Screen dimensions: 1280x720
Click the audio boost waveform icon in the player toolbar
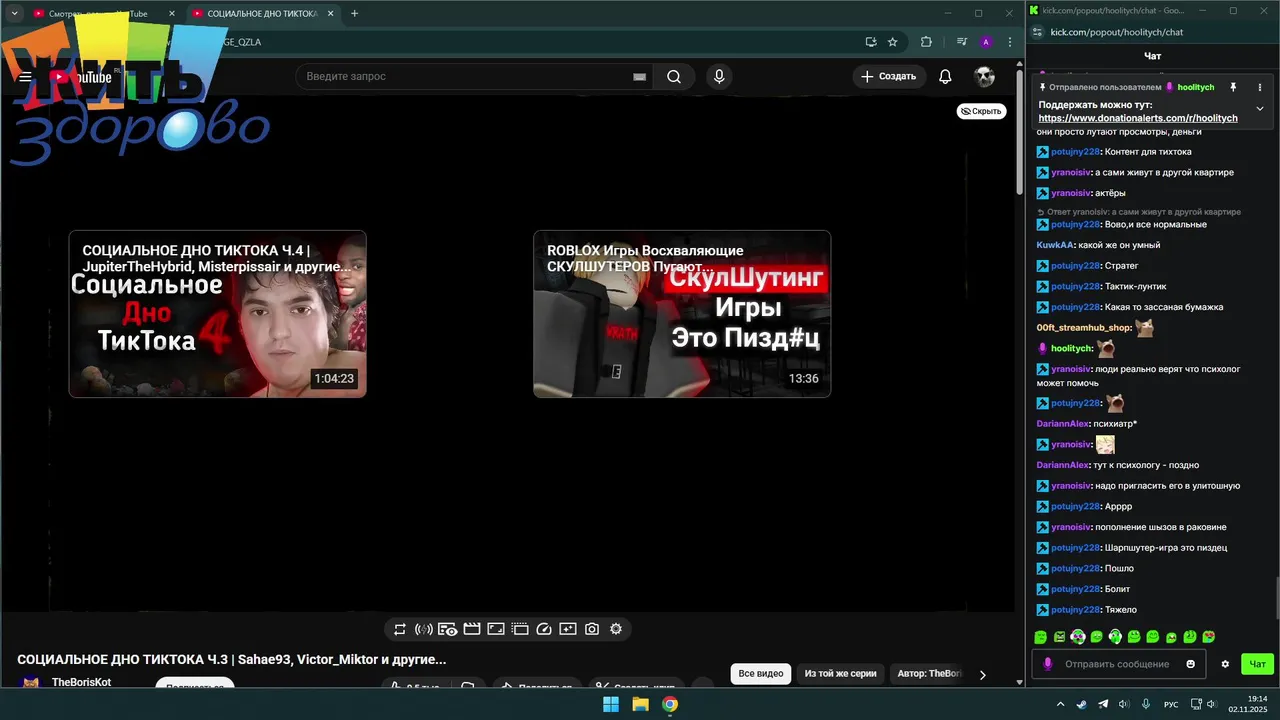424,629
